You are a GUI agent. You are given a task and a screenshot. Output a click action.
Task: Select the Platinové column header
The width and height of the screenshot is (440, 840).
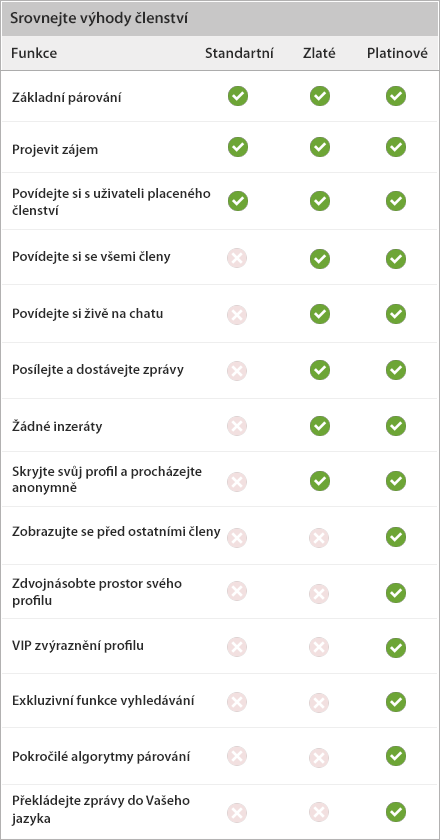coord(397,53)
